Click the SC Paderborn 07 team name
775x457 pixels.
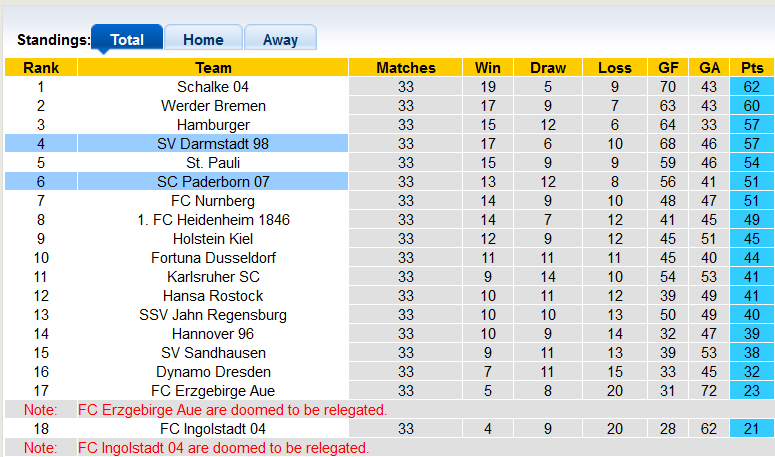[x=213, y=182]
